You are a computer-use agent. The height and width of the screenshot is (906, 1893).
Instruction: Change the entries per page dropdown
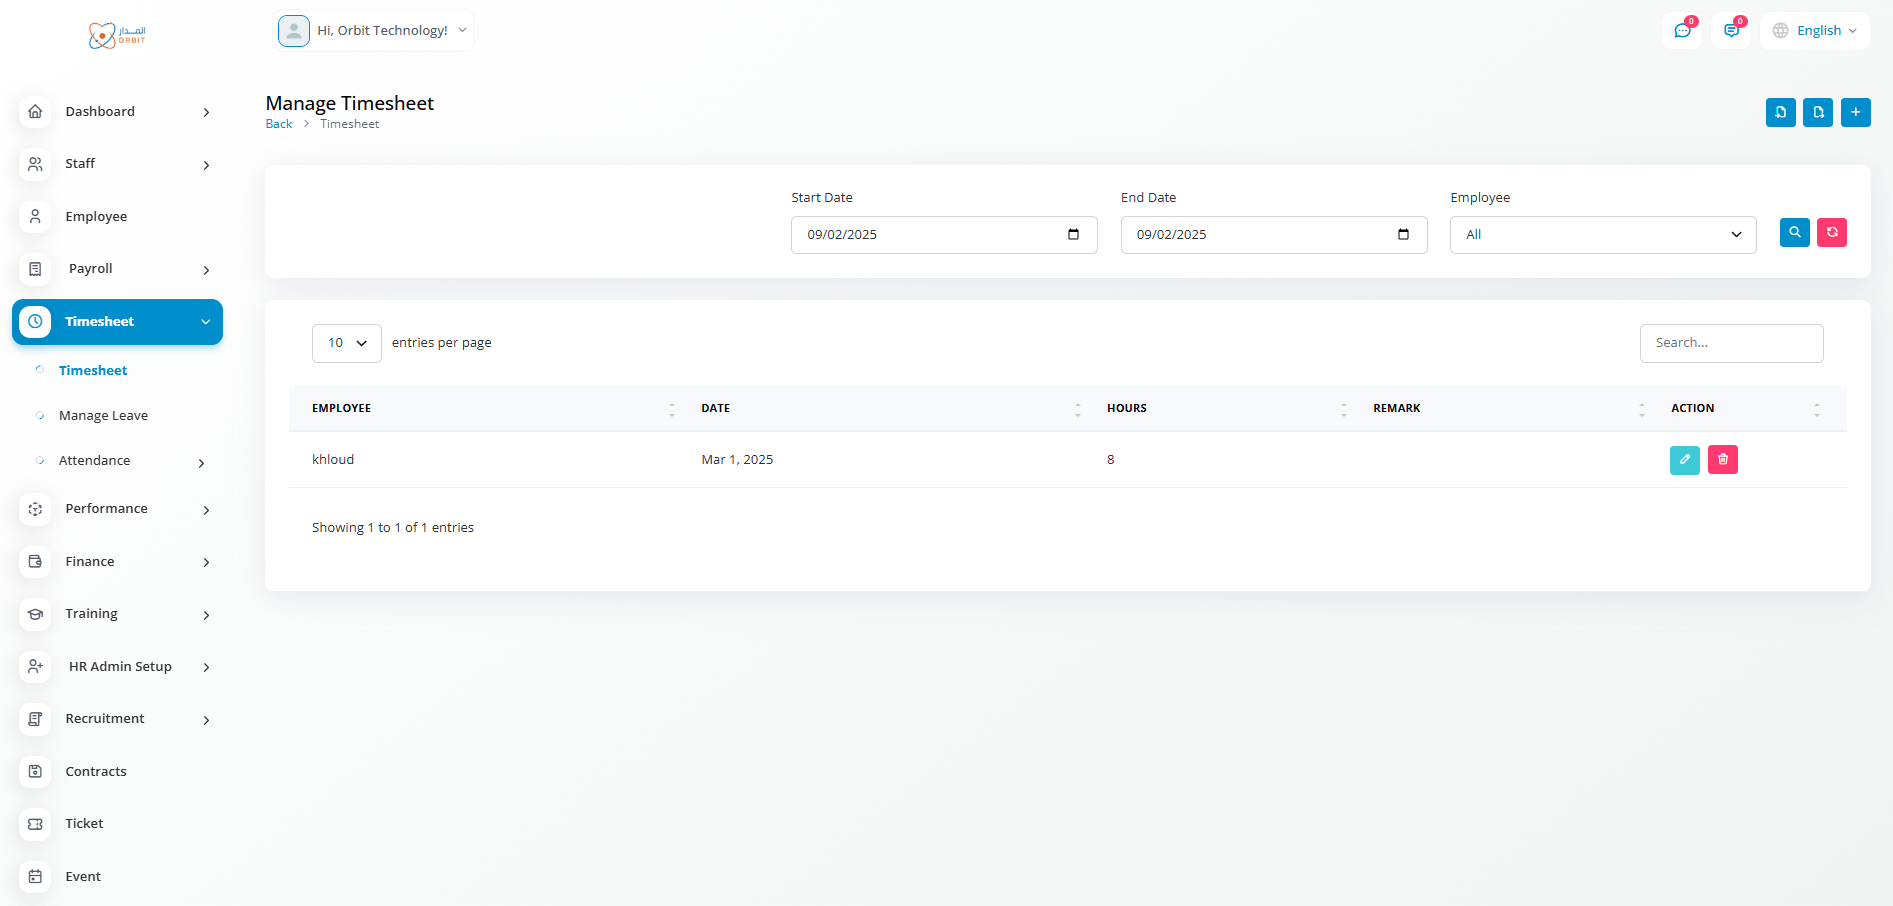[346, 343]
